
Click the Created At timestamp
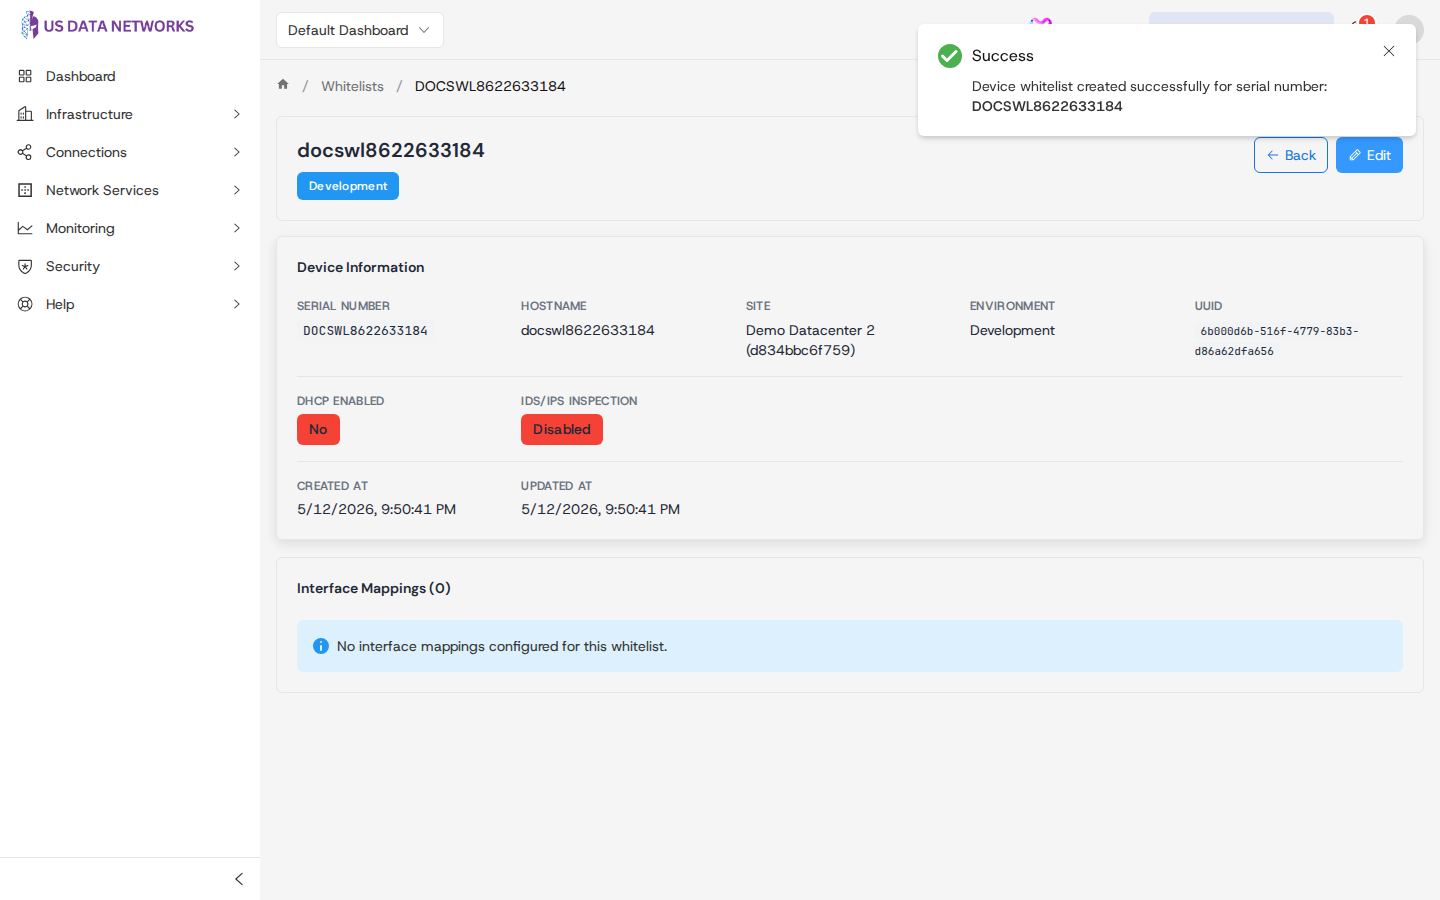click(x=376, y=509)
